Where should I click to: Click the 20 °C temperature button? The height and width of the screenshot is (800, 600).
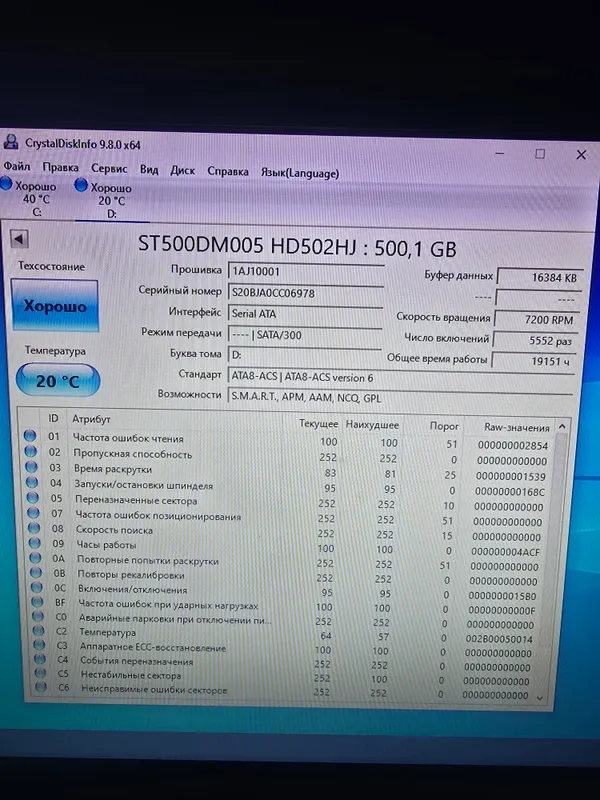click(58, 380)
